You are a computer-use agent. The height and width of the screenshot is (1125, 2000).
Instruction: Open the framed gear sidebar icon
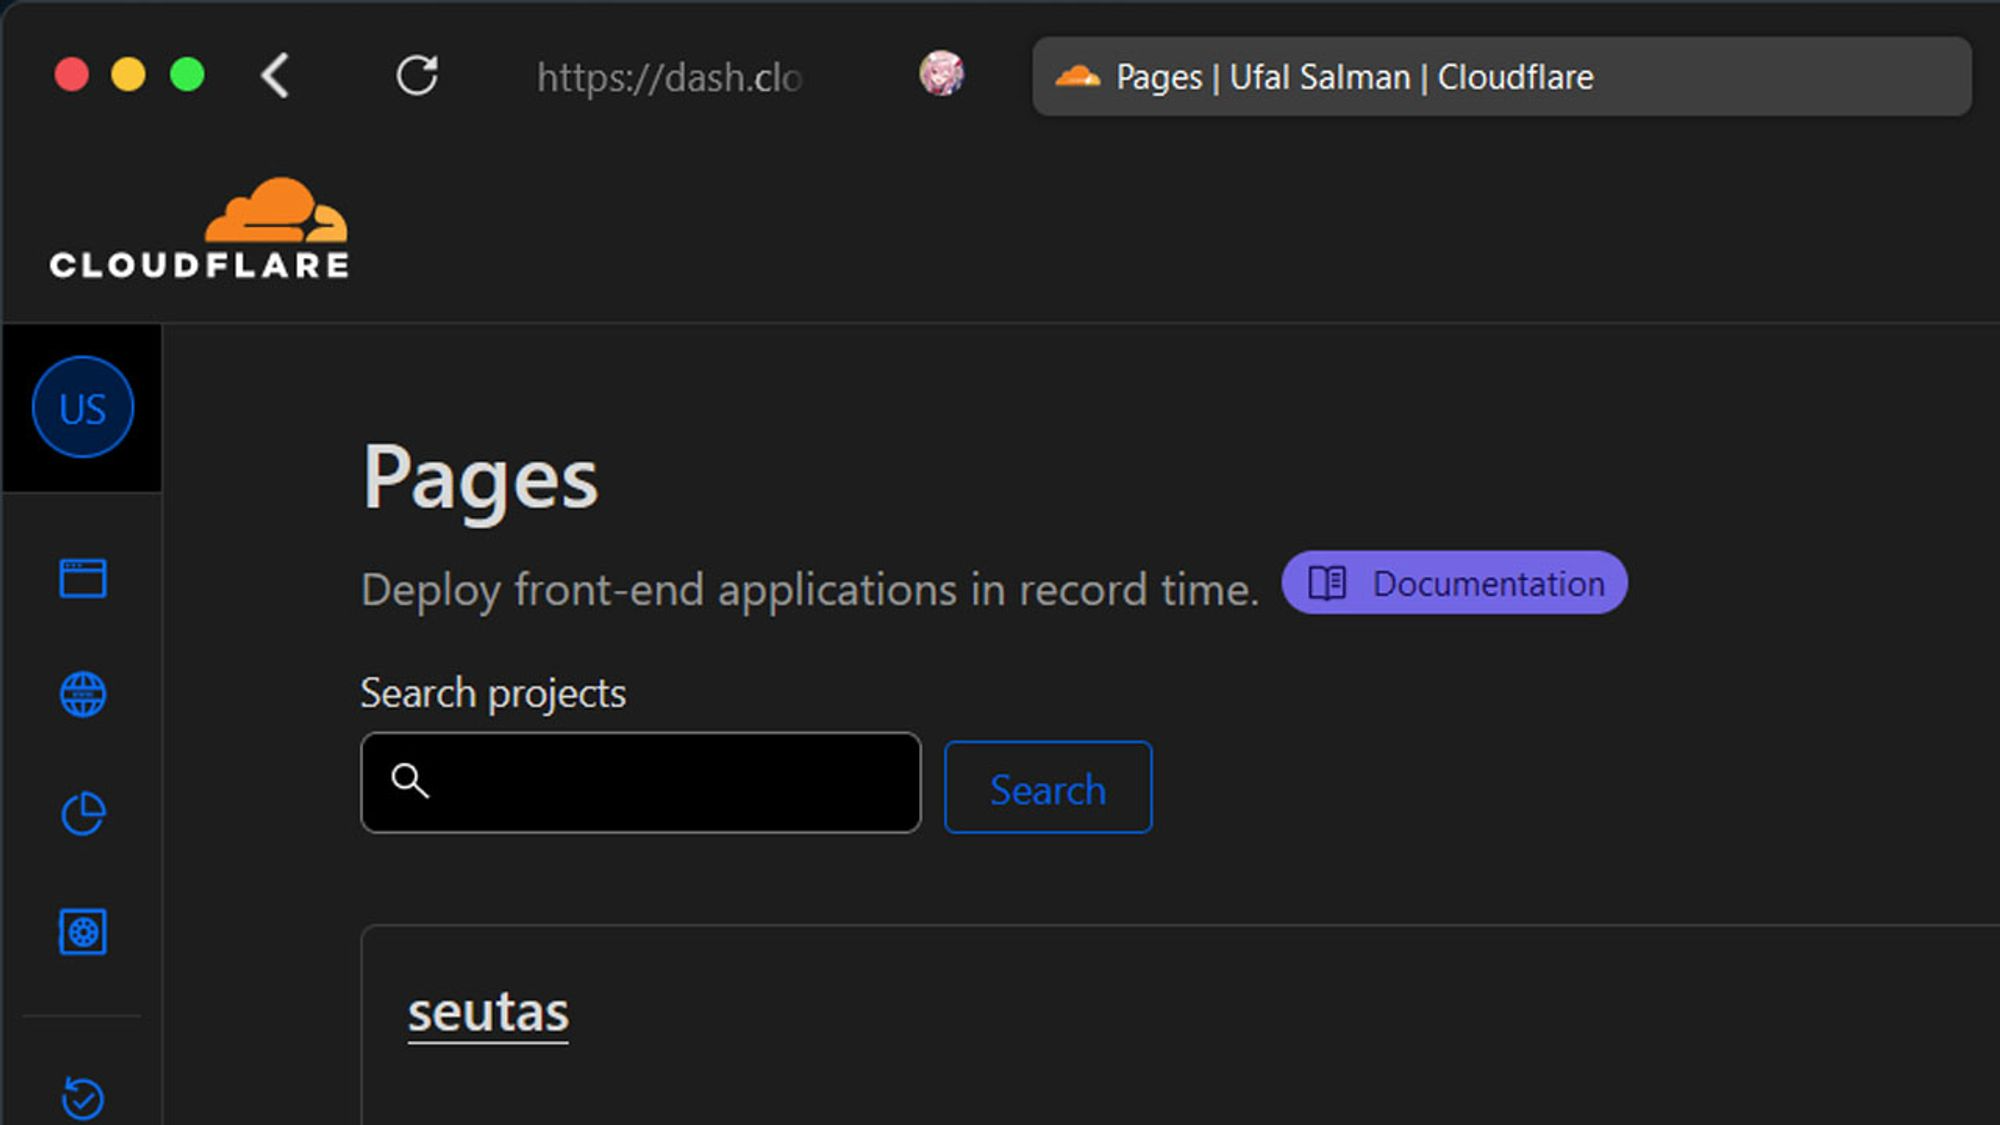[83, 932]
